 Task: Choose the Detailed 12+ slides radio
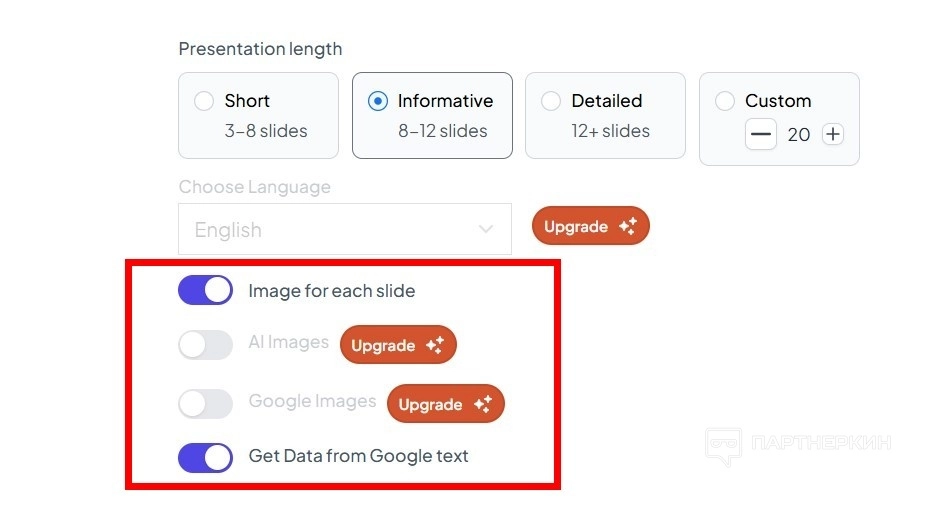click(551, 101)
